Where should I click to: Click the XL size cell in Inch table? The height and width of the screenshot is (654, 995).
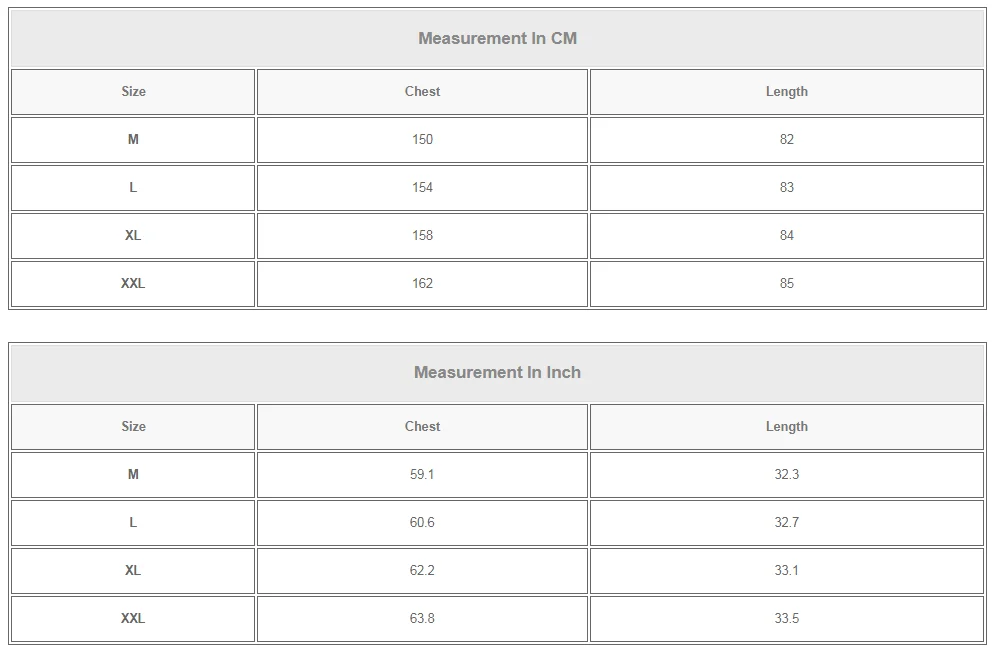133,570
